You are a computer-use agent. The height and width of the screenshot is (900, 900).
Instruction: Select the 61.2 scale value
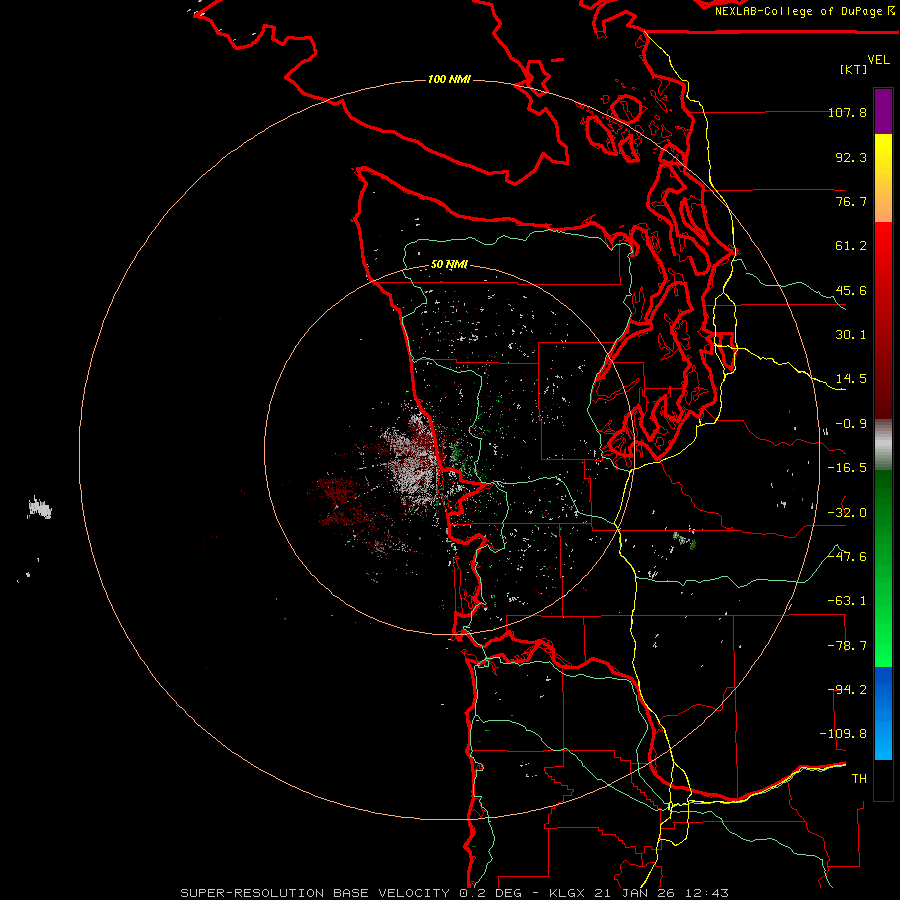[x=851, y=246]
